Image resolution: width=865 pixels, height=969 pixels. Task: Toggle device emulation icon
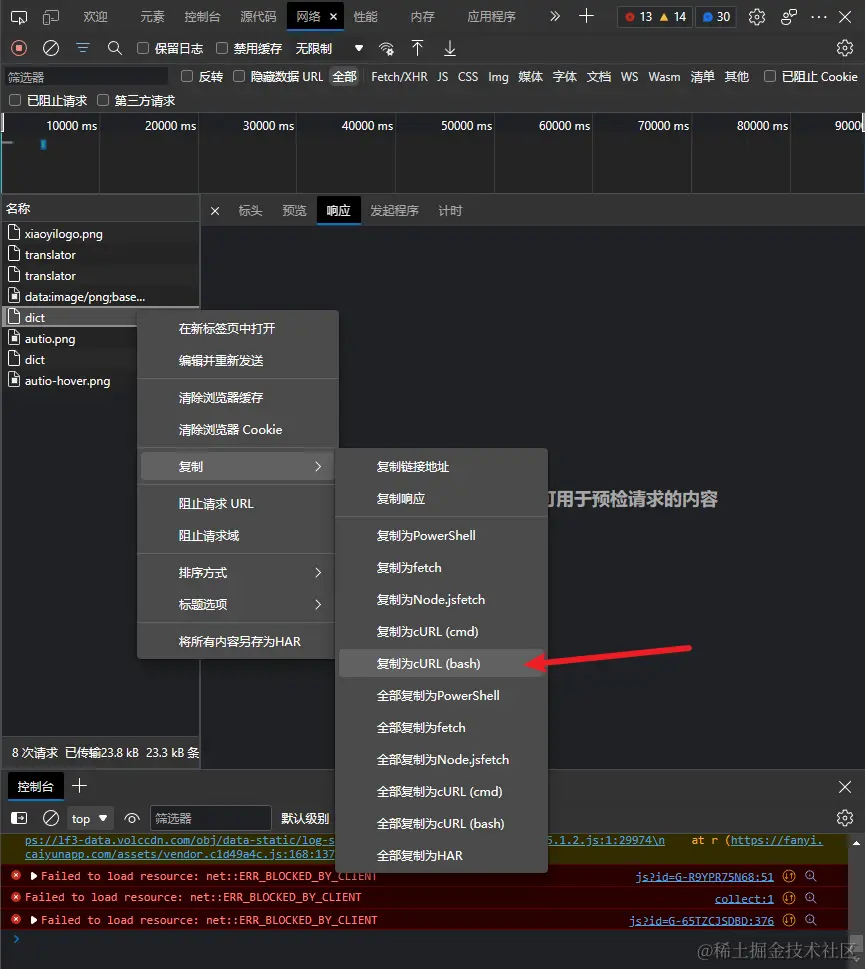[x=51, y=17]
